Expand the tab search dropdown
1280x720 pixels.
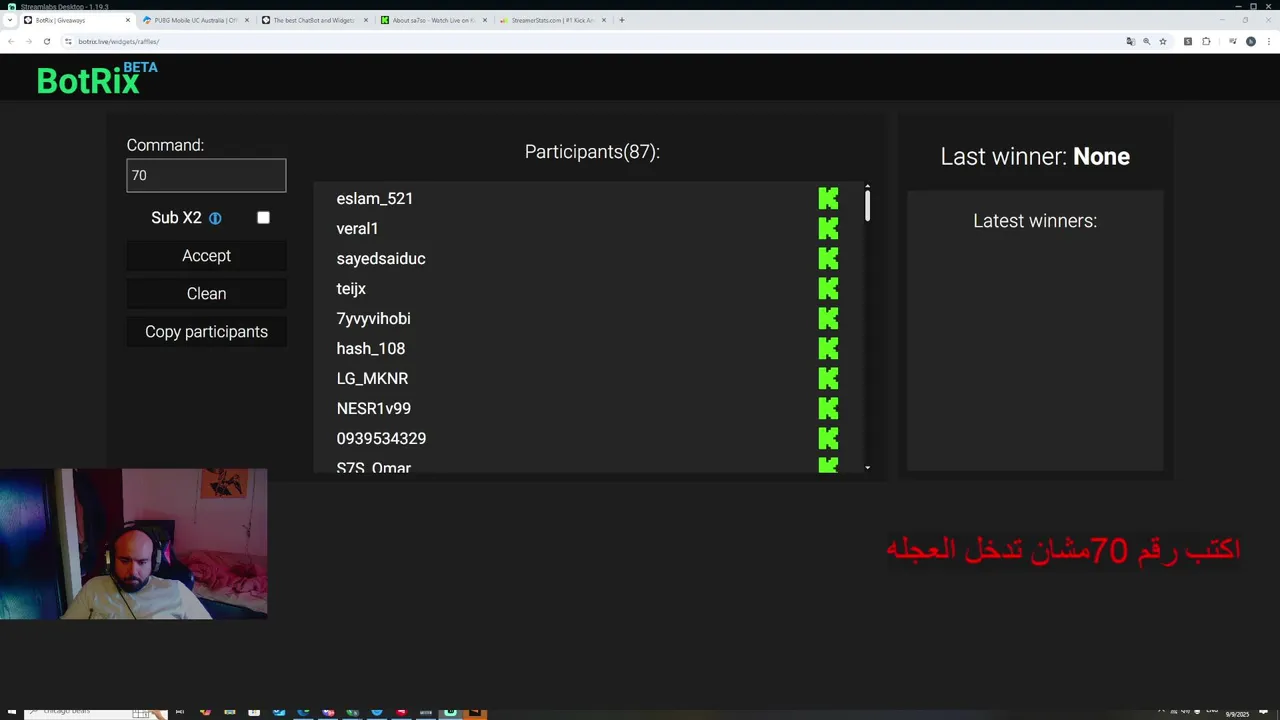10,20
